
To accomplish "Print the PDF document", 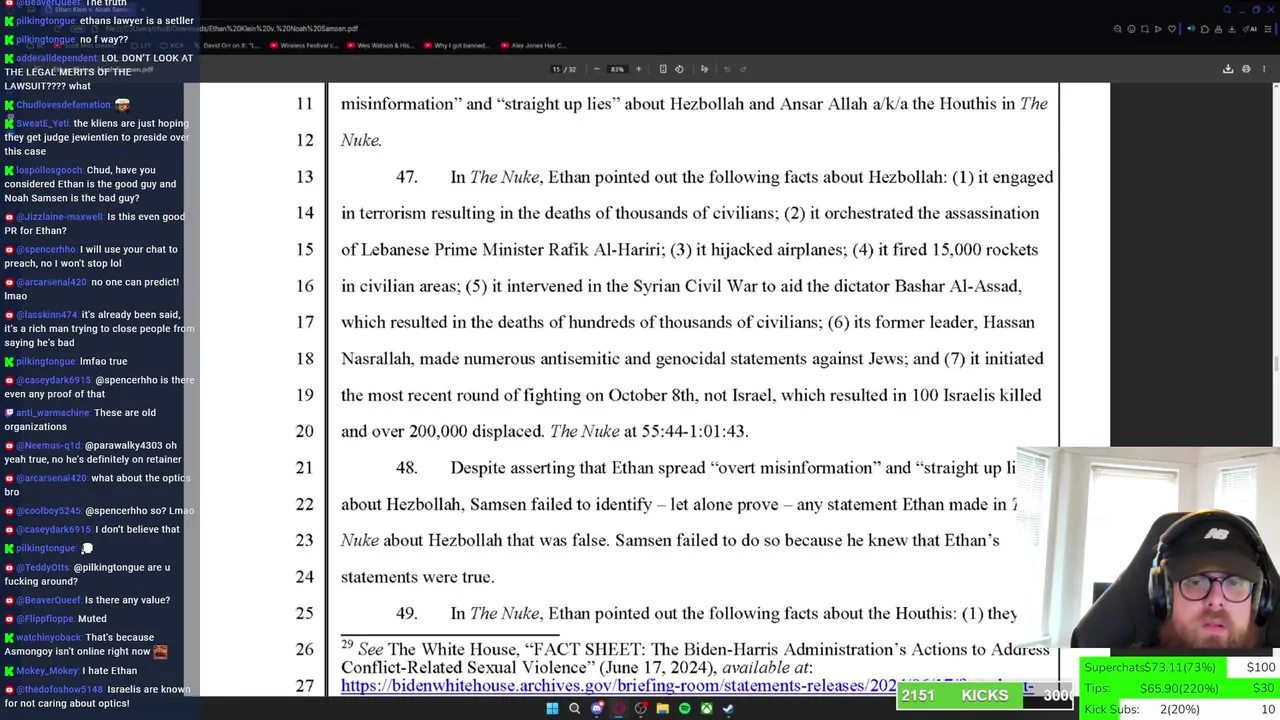I will pos(1246,69).
